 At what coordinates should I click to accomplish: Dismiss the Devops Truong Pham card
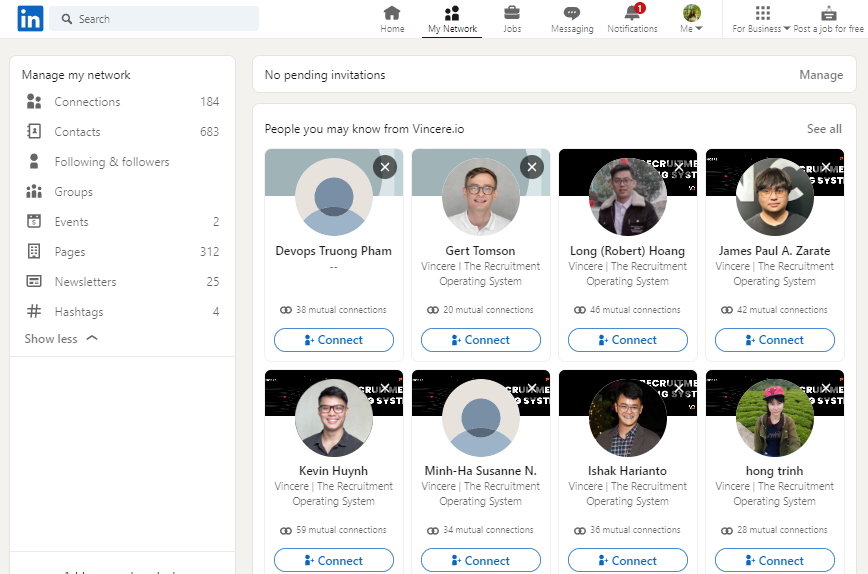(385, 167)
